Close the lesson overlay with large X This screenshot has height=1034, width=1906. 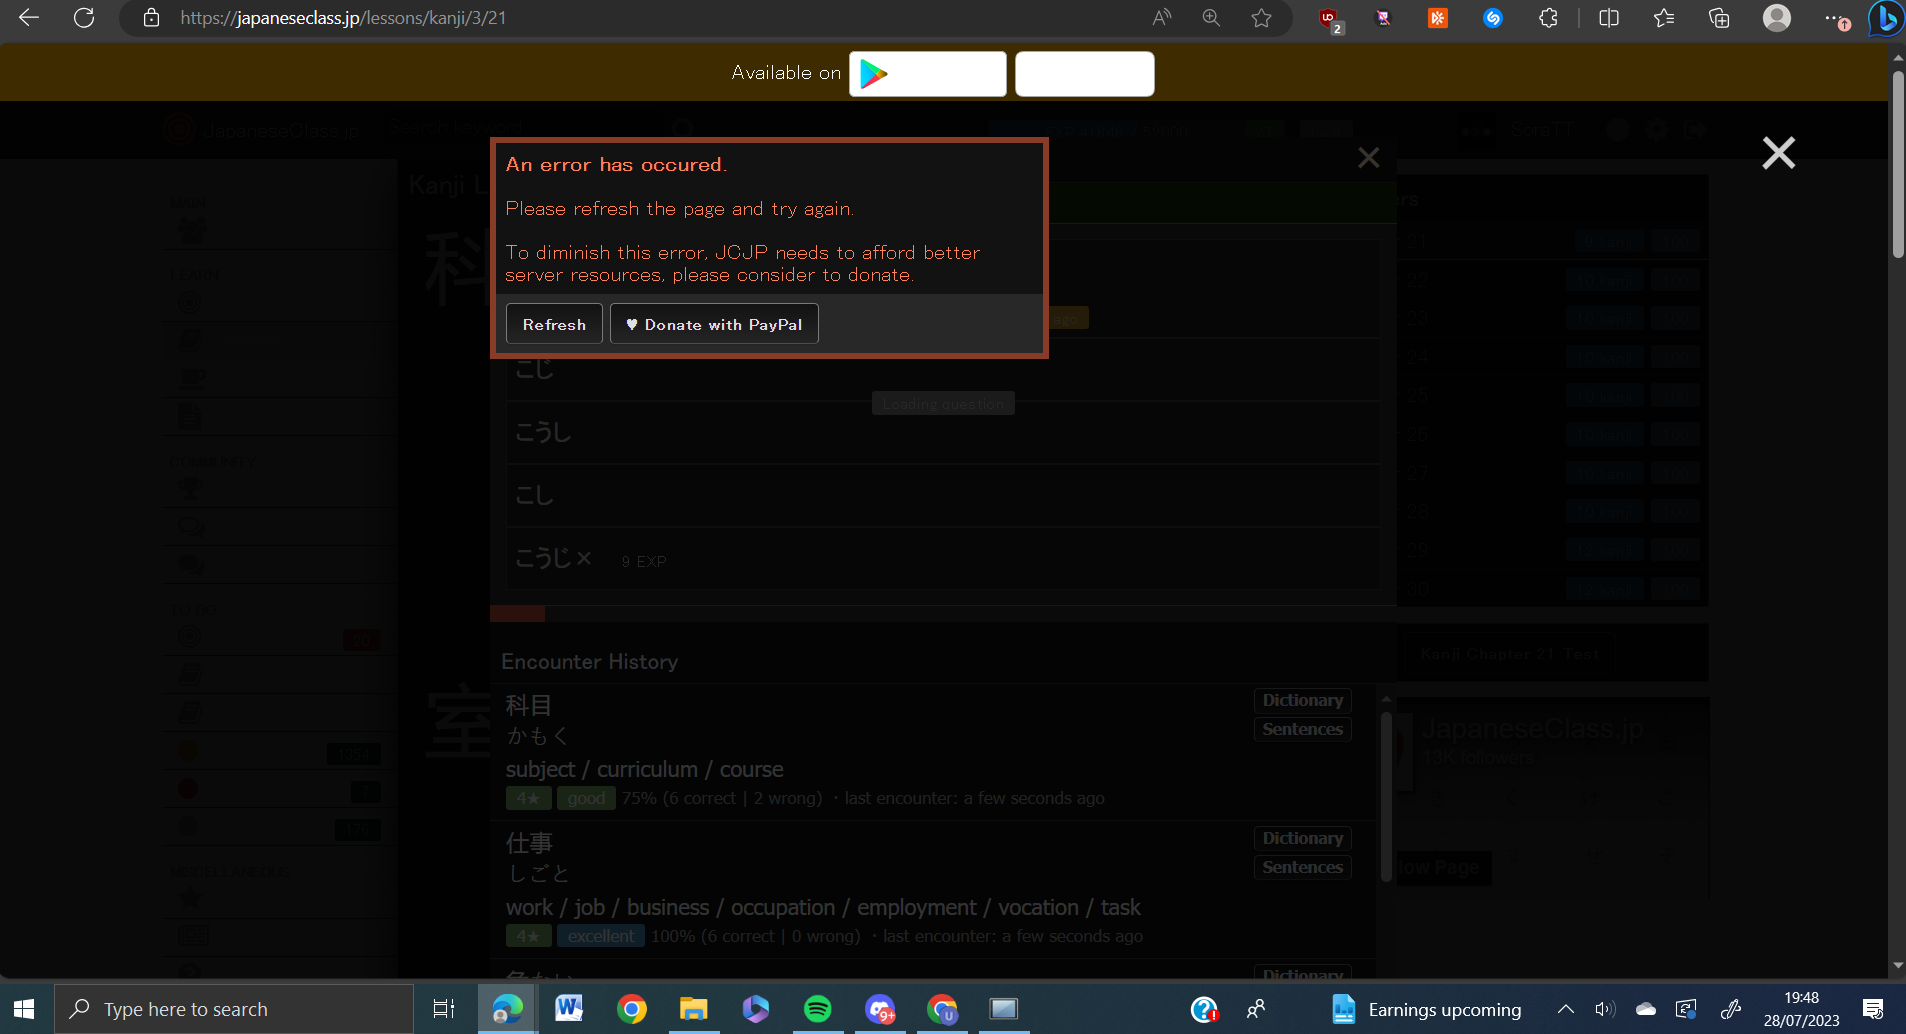pos(1778,153)
